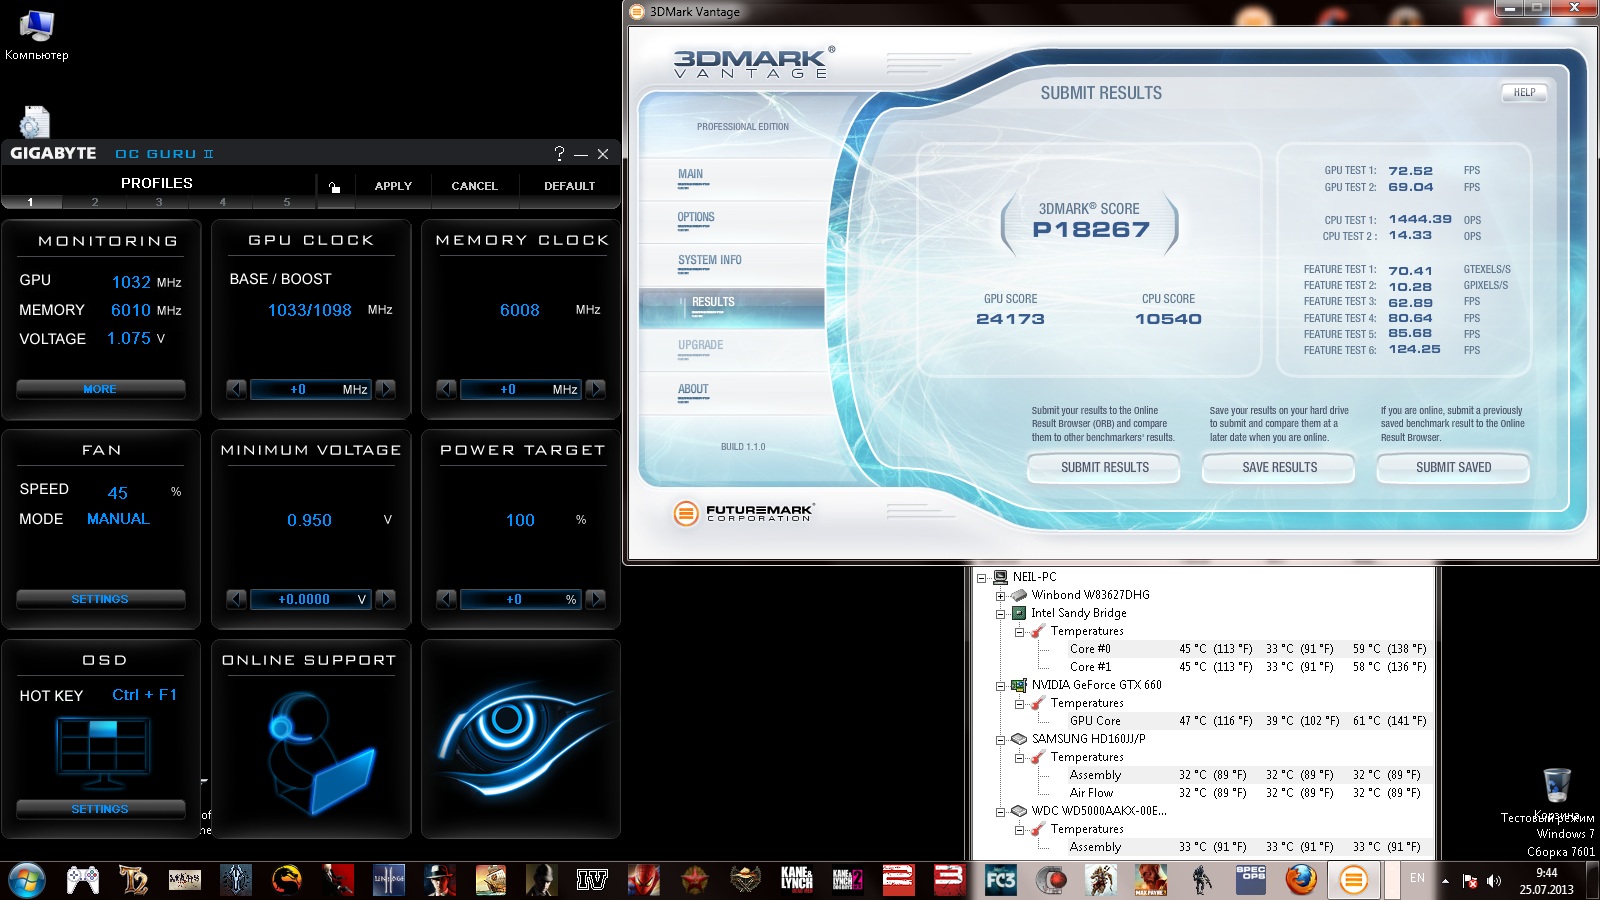The image size is (1600, 900).
Task: Show hidden tray icons arrow
Action: point(1445,881)
